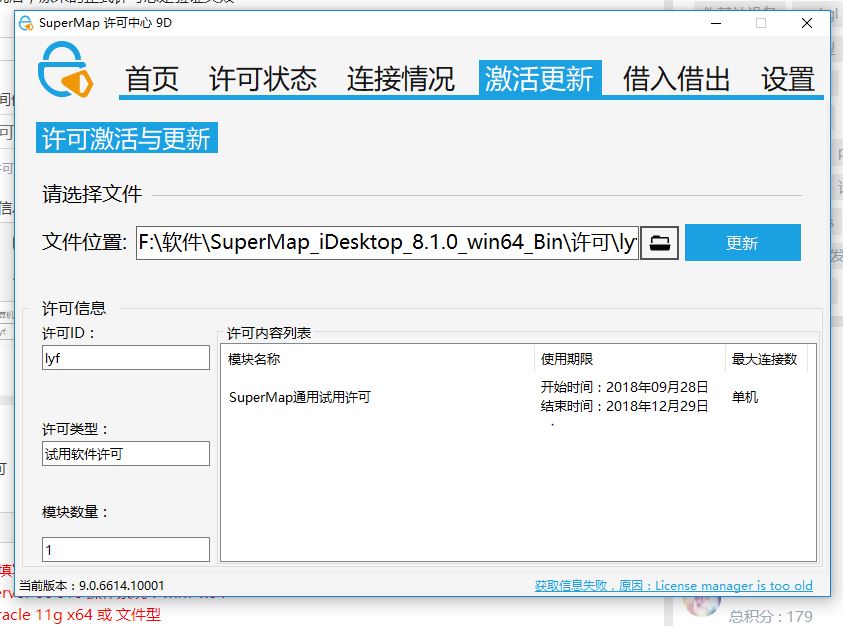Go to the 连接情况 tab
The height and width of the screenshot is (626, 843).
coord(401,79)
